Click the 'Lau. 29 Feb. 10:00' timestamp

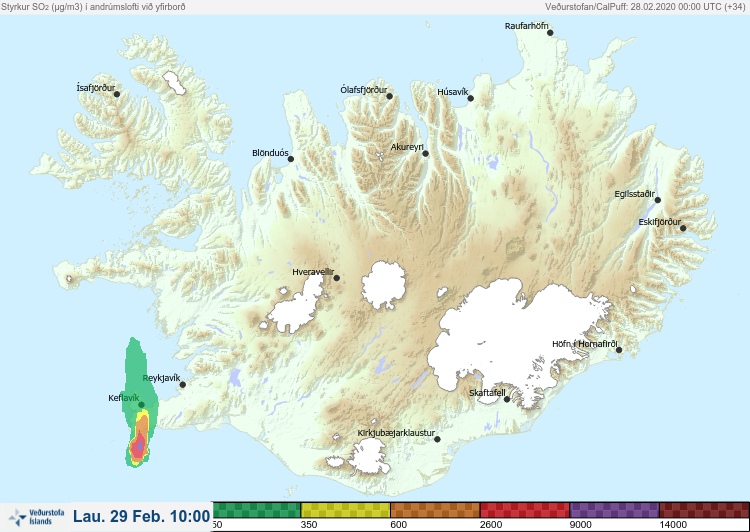(142, 516)
